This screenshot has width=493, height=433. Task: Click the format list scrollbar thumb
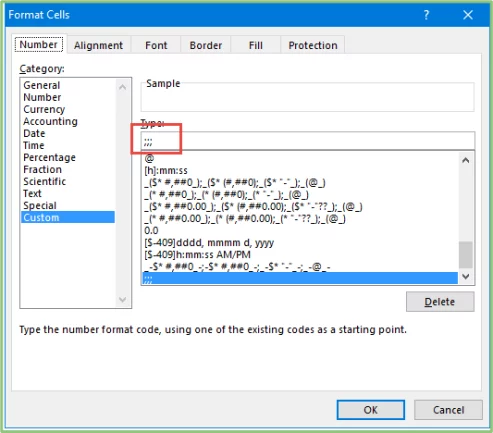tap(466, 255)
